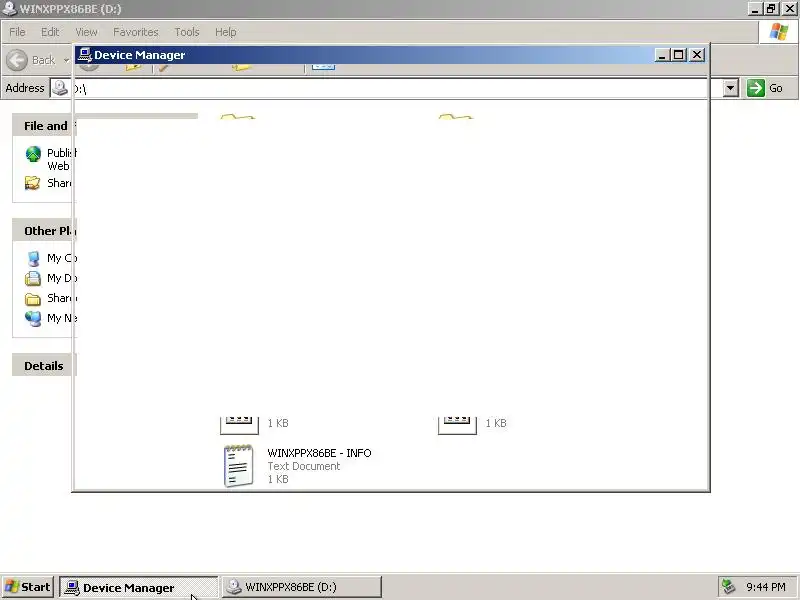Screen dimensions: 800x600
Task: Click the drive icon in Address bar
Action: pos(60,88)
